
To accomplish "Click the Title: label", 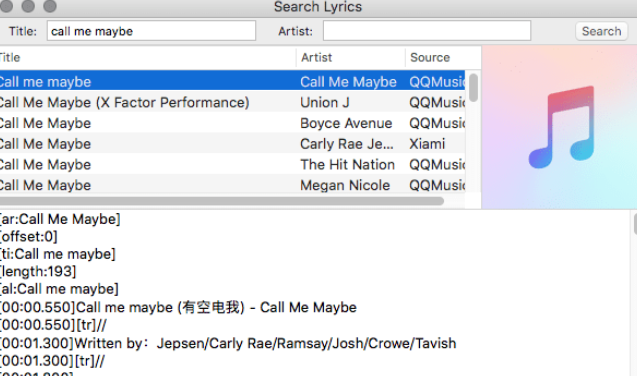I will tap(23, 31).
